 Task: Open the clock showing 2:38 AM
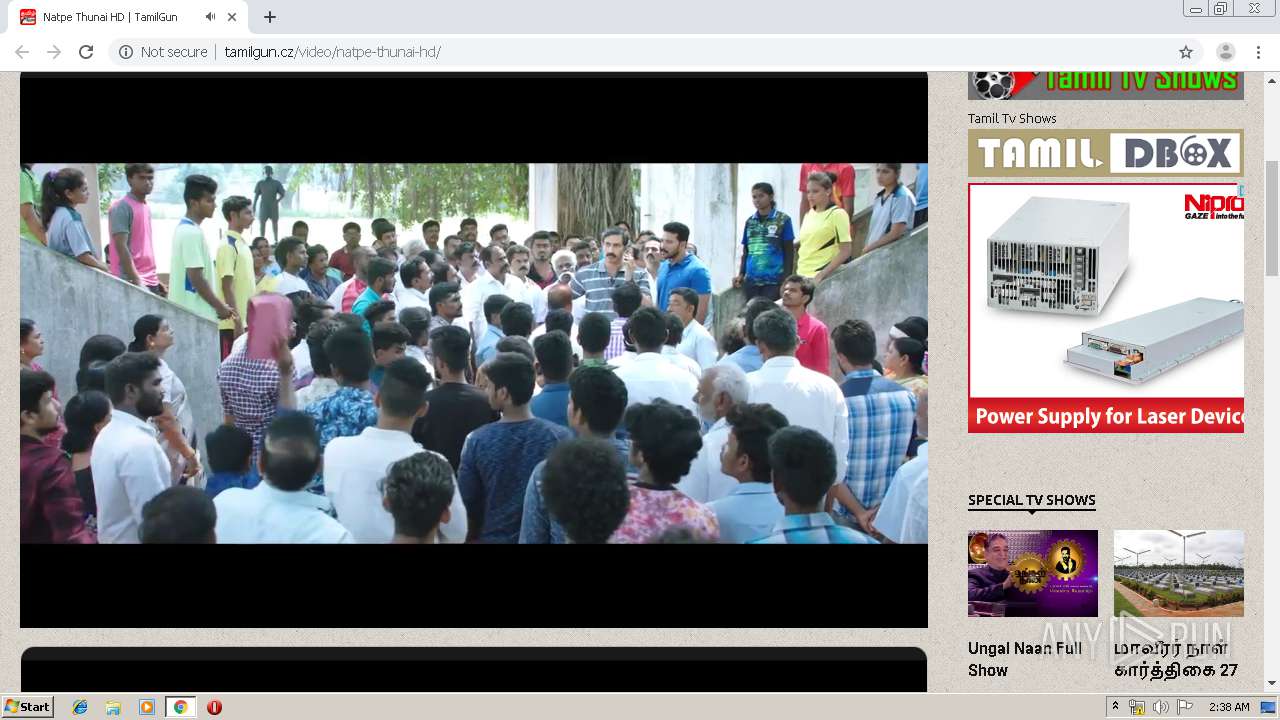click(x=1229, y=707)
